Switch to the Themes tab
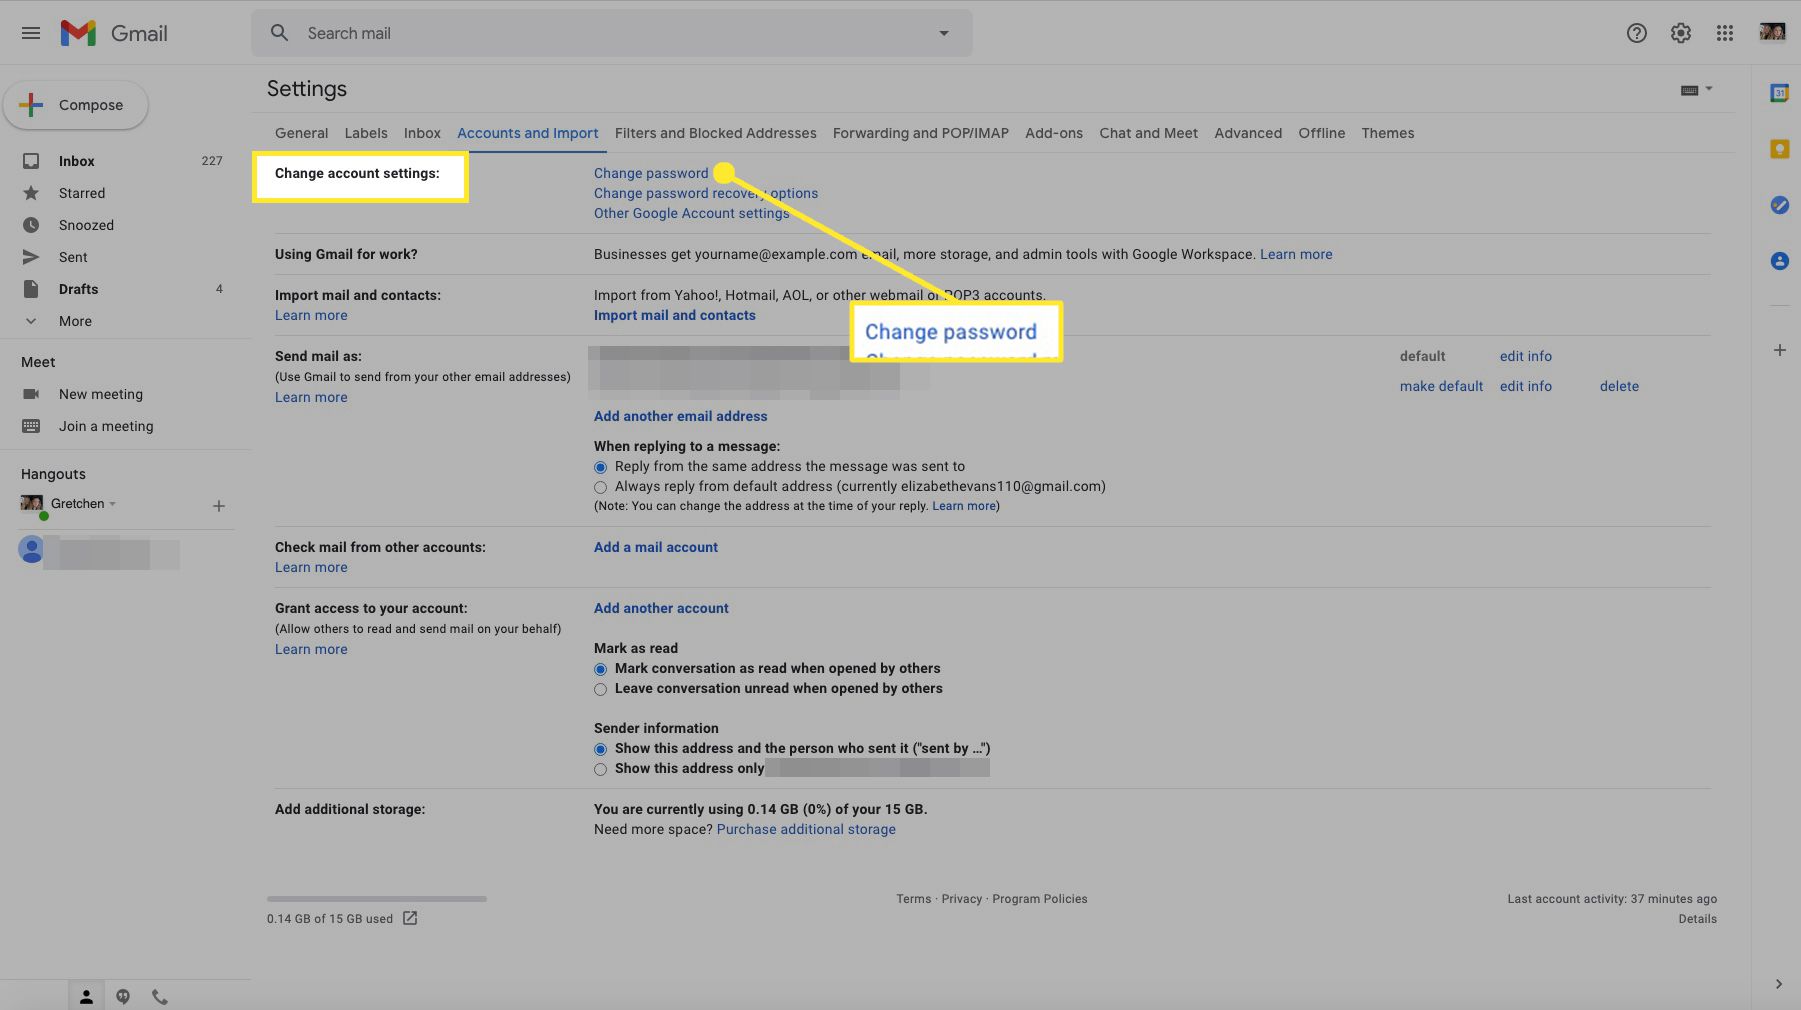 [x=1387, y=133]
